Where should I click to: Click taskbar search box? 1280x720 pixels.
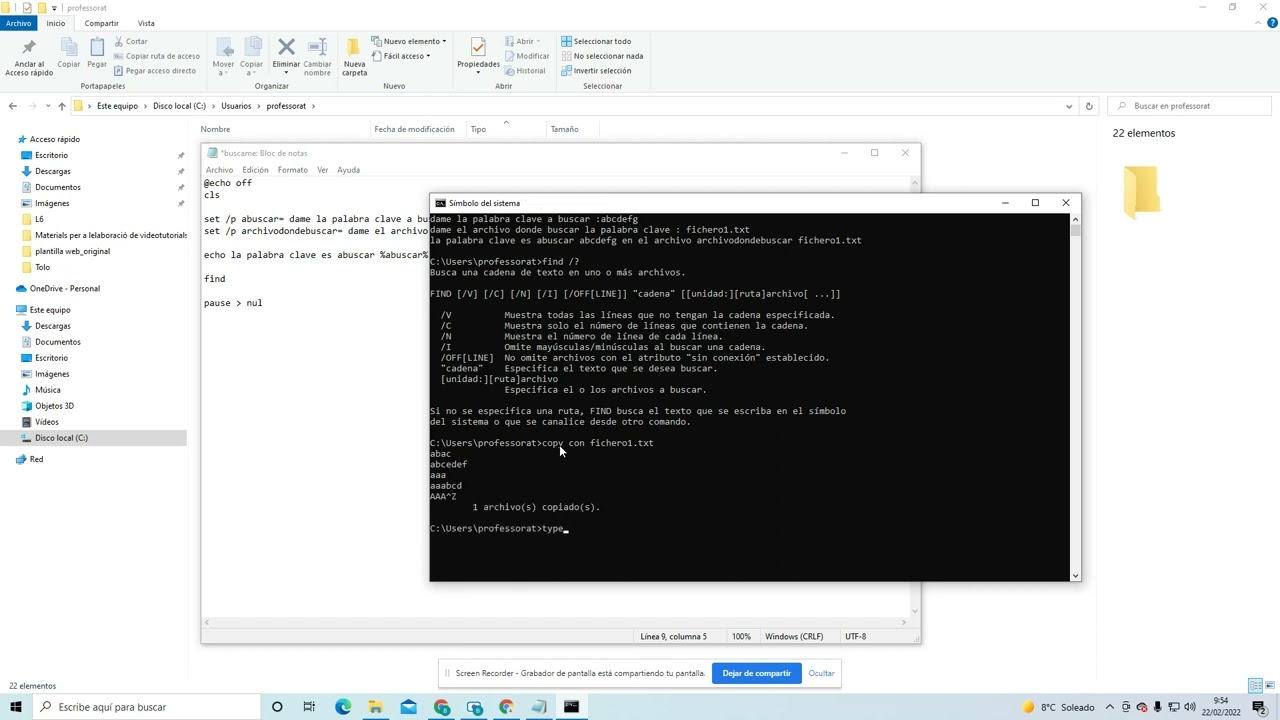click(x=147, y=707)
